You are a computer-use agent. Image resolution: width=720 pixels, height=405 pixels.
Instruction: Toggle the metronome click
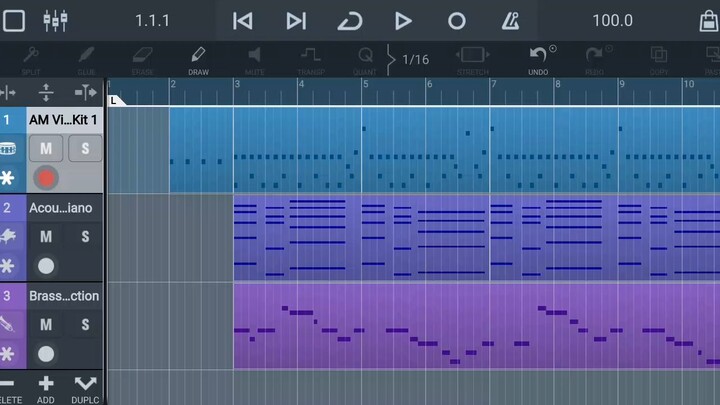(510, 20)
